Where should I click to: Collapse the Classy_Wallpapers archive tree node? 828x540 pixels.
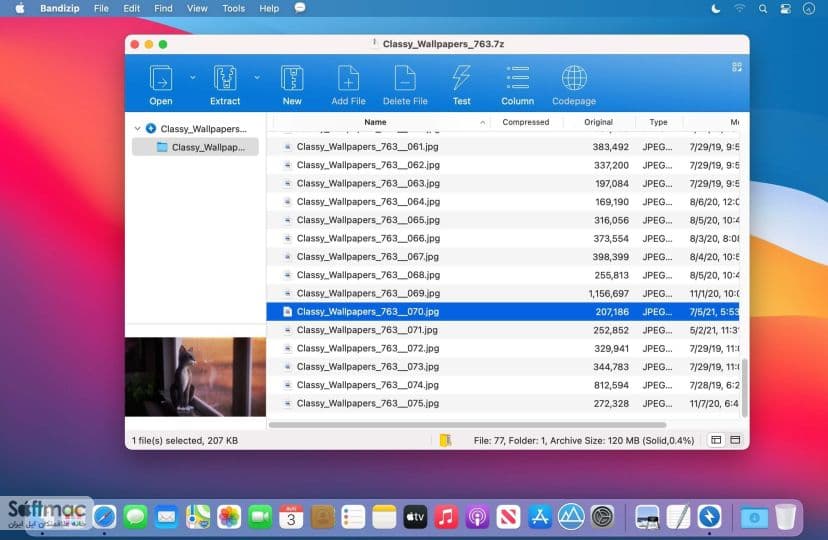point(137,128)
